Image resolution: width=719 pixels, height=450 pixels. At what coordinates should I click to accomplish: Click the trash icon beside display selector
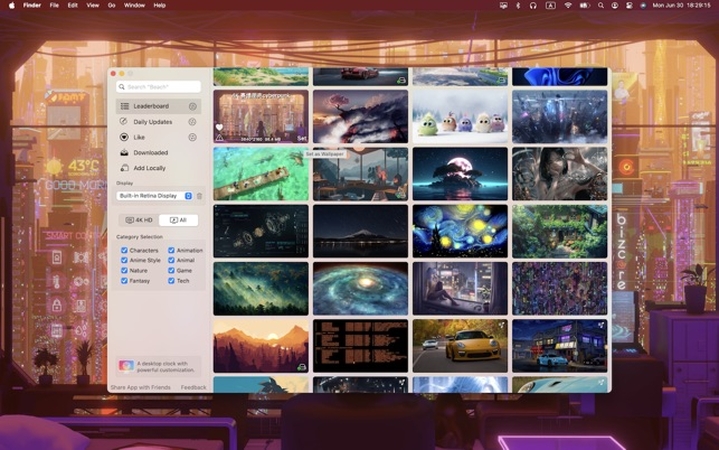[199, 196]
